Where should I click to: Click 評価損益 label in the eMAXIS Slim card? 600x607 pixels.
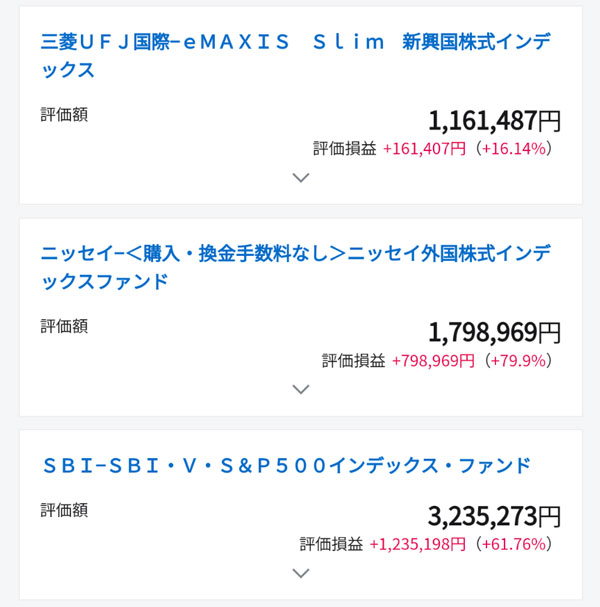[x=344, y=149]
